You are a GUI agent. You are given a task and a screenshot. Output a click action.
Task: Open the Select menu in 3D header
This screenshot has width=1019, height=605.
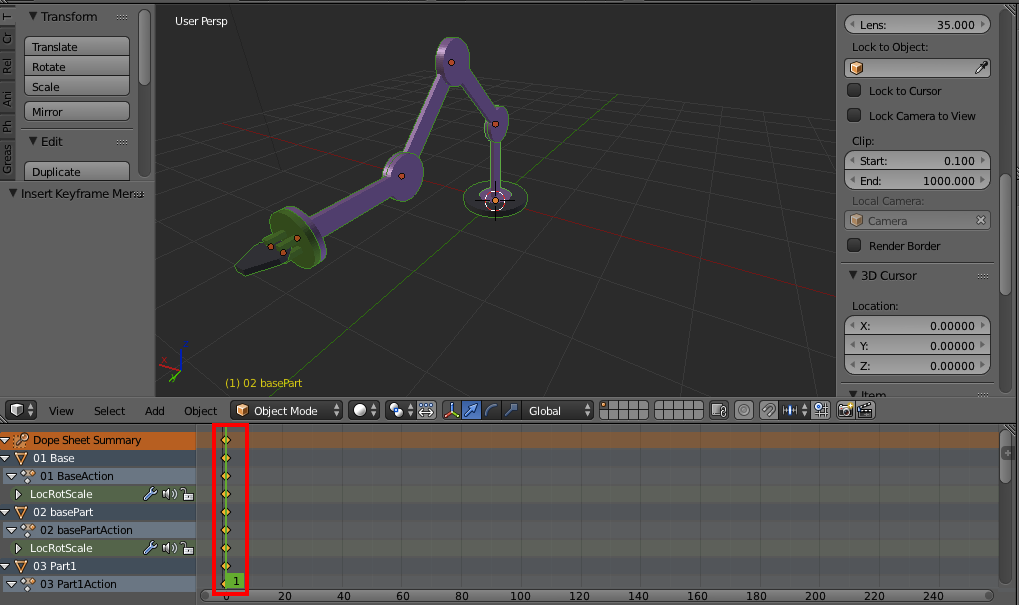109,411
